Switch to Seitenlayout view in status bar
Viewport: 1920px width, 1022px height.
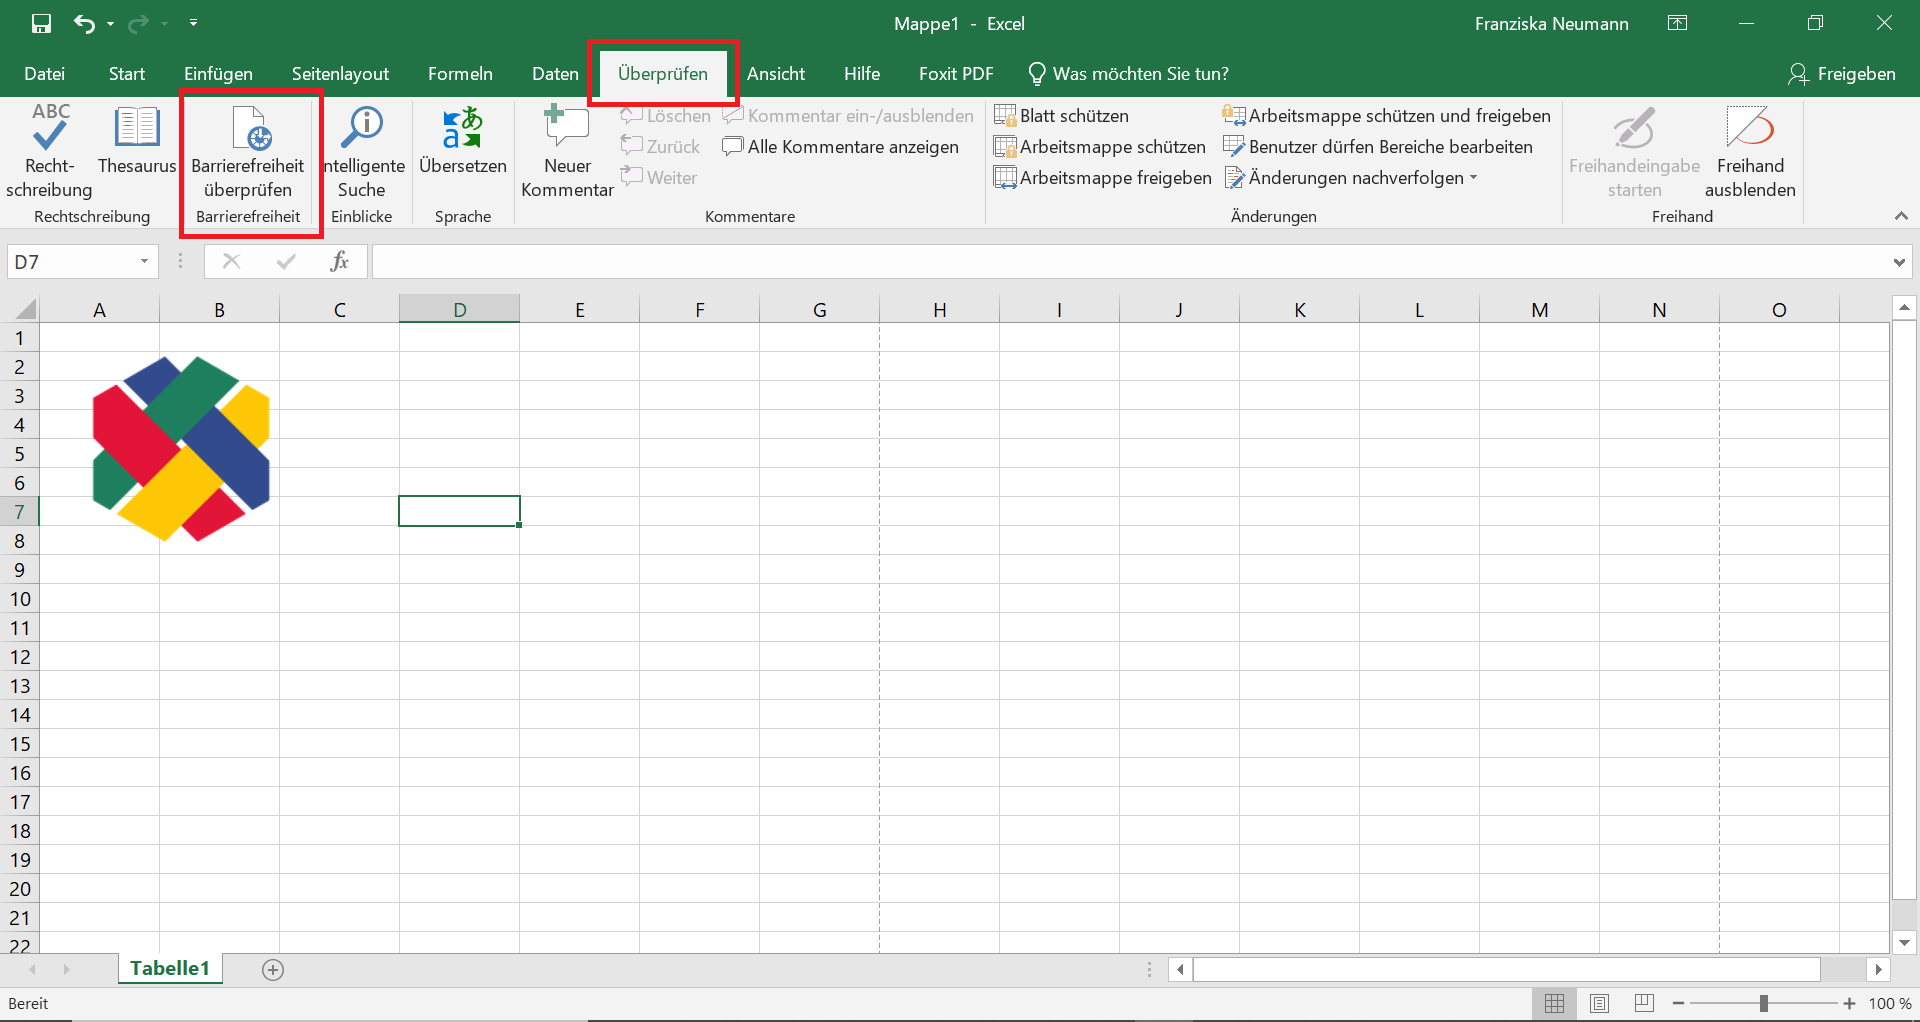[1600, 1003]
